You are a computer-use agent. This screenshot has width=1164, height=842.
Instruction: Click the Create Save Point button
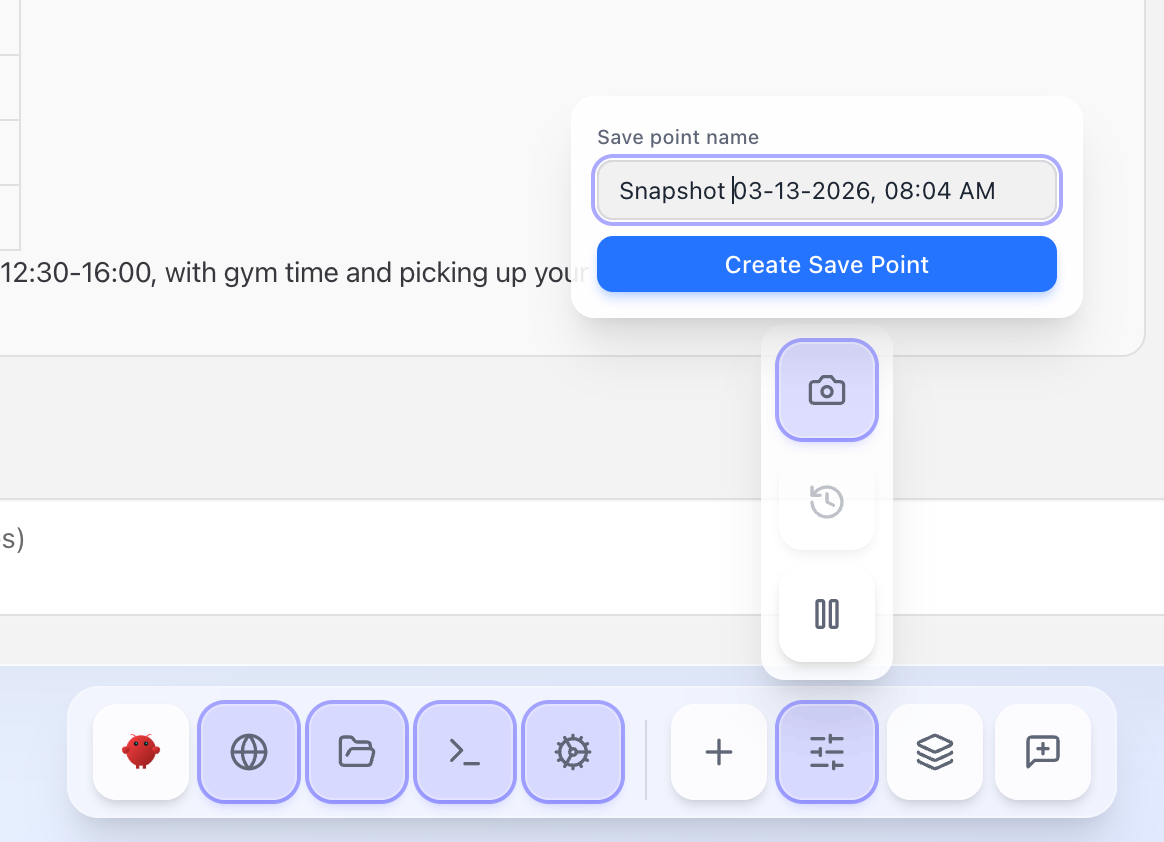(x=826, y=264)
